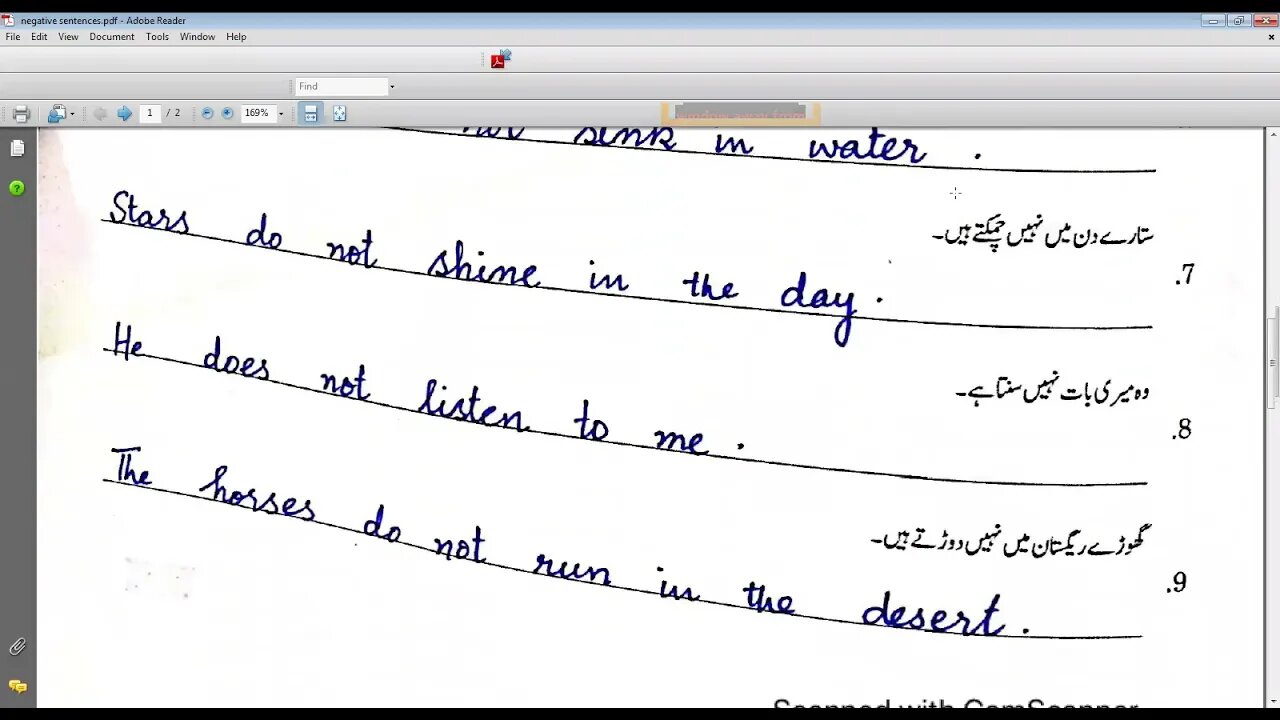
Task: Go to next page arrow
Action: point(124,114)
